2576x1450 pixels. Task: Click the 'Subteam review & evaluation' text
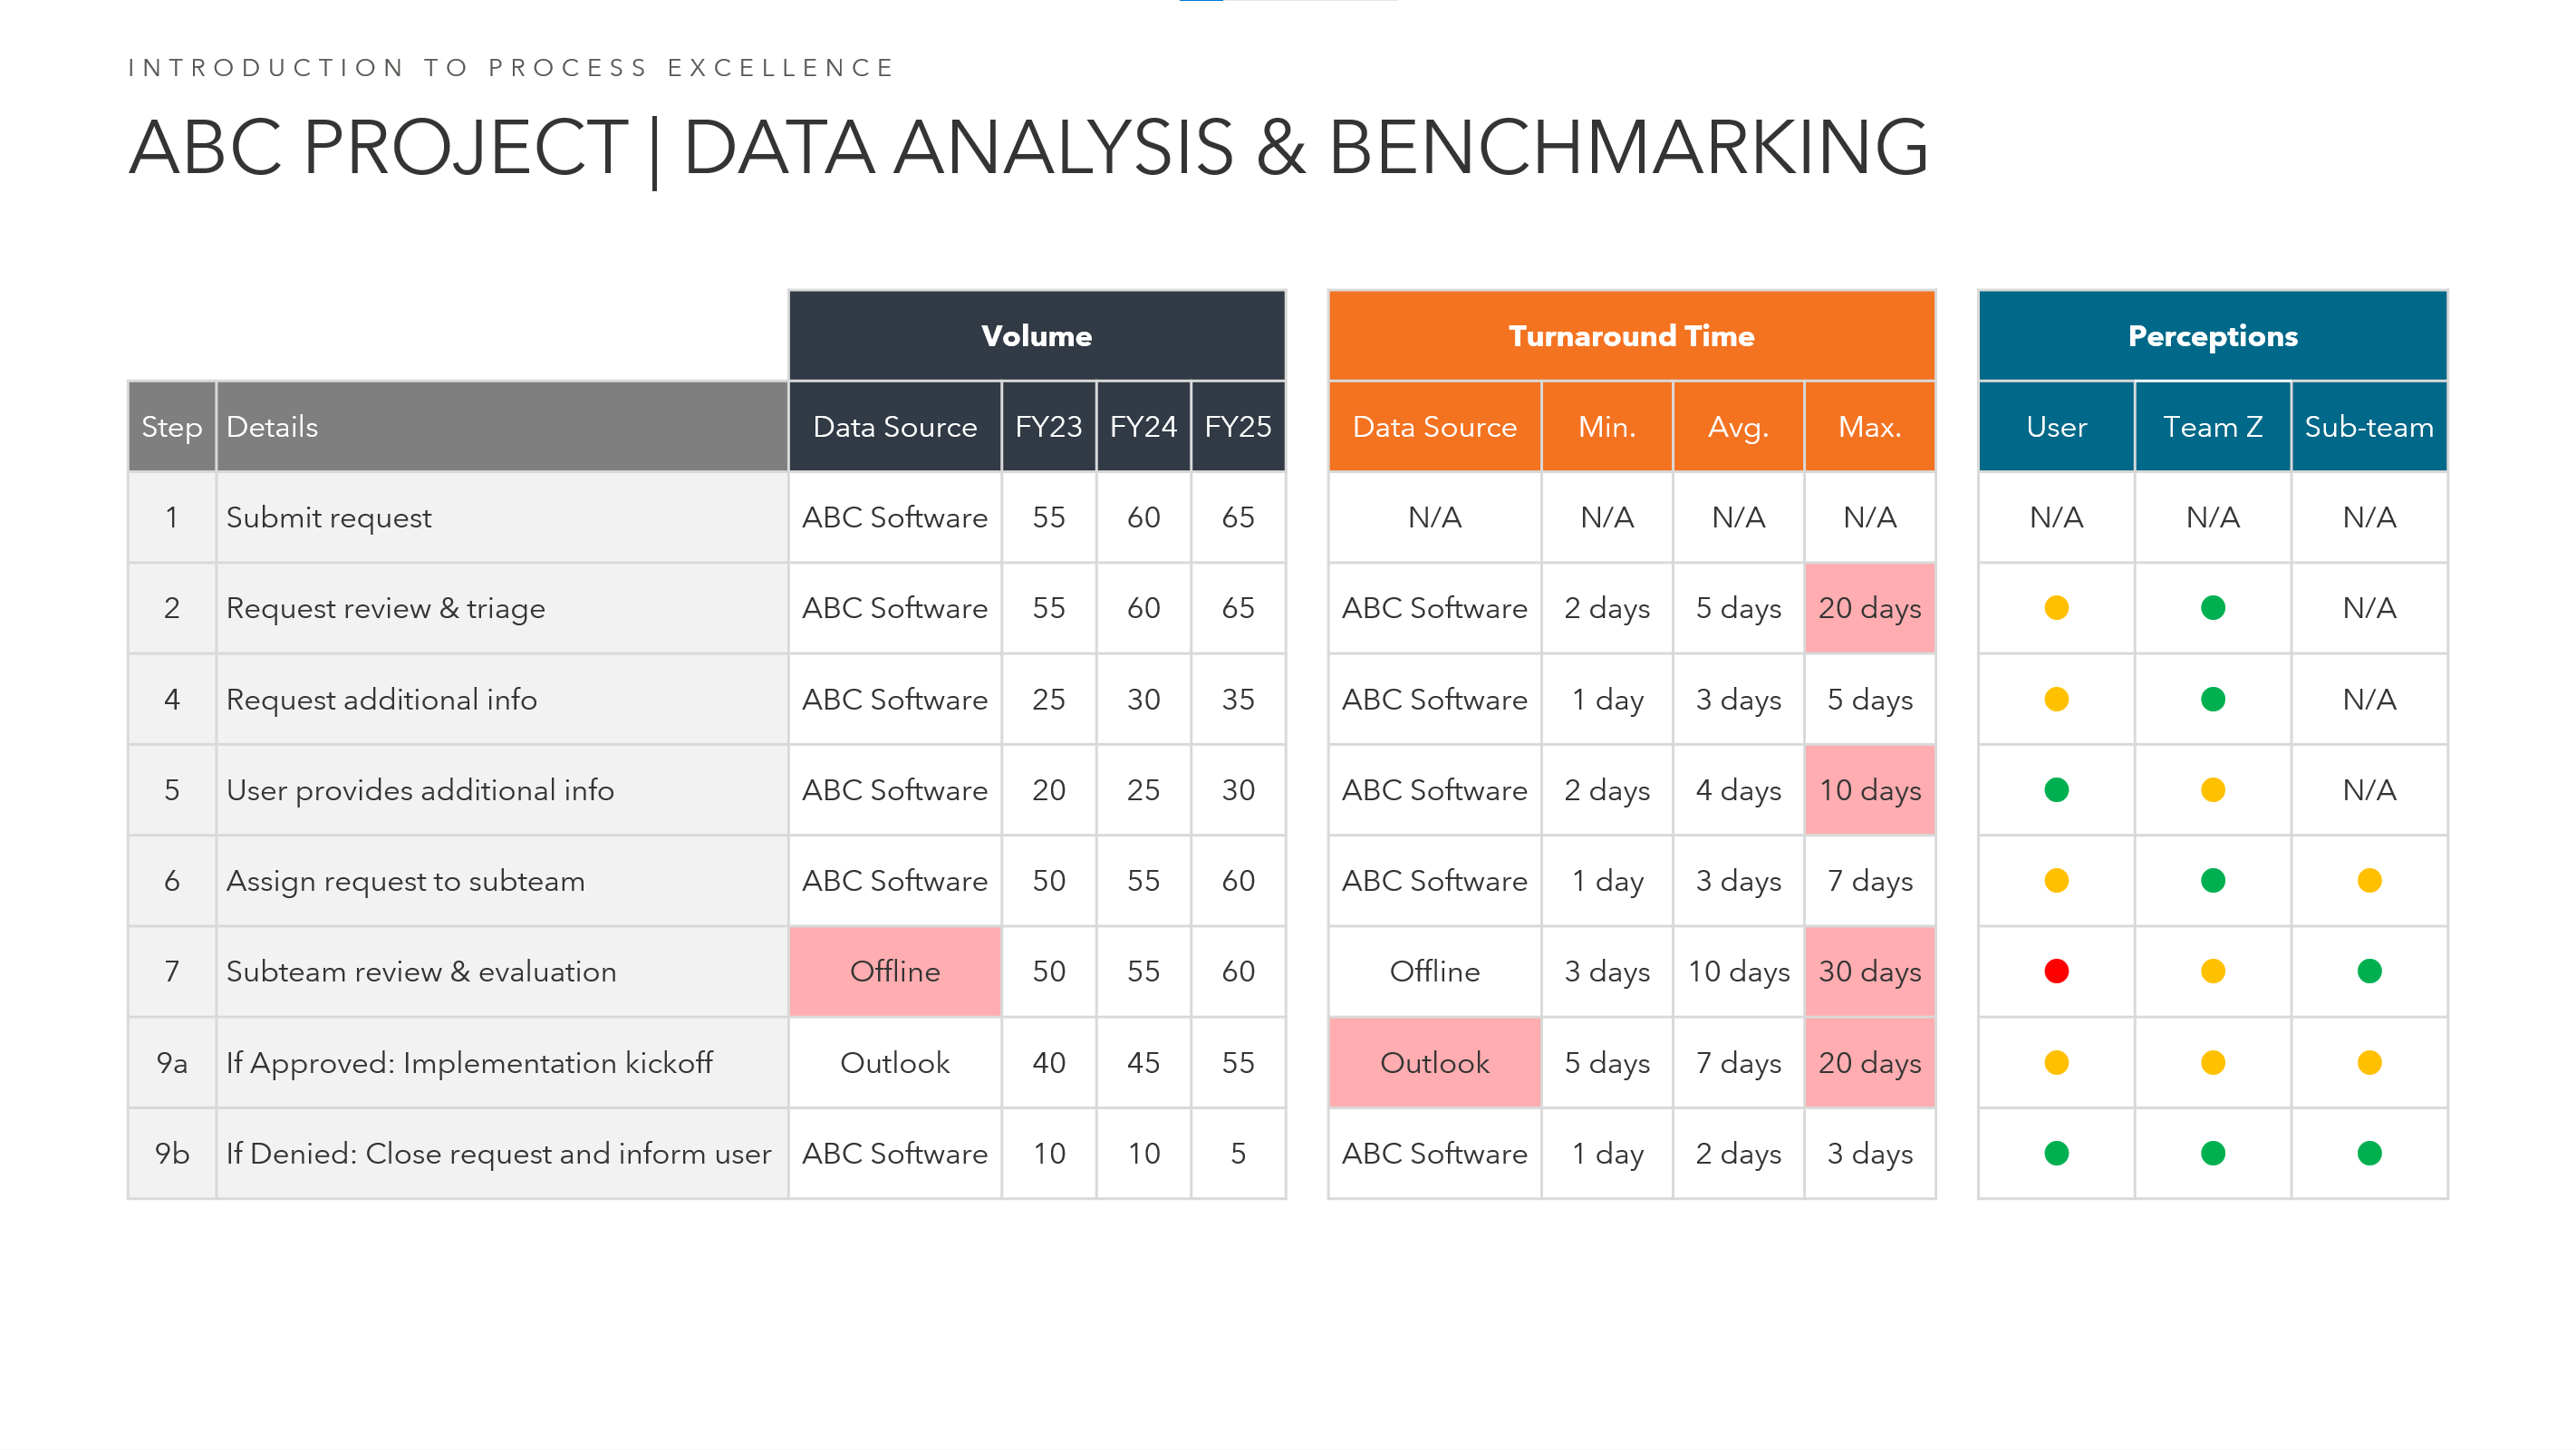coord(421,971)
